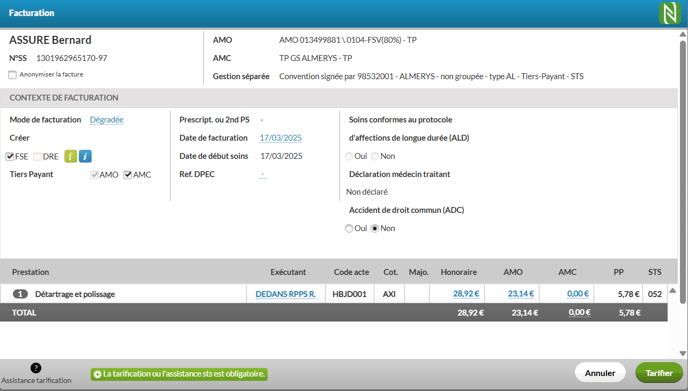Click table scroll-up arrow beside STS 052

pos(673,291)
